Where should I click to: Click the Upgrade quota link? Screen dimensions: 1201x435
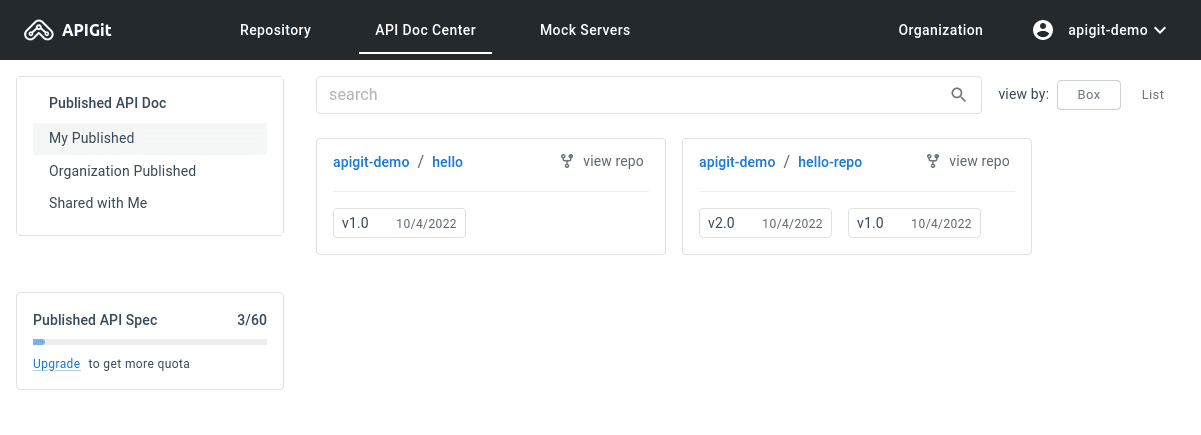(x=56, y=364)
